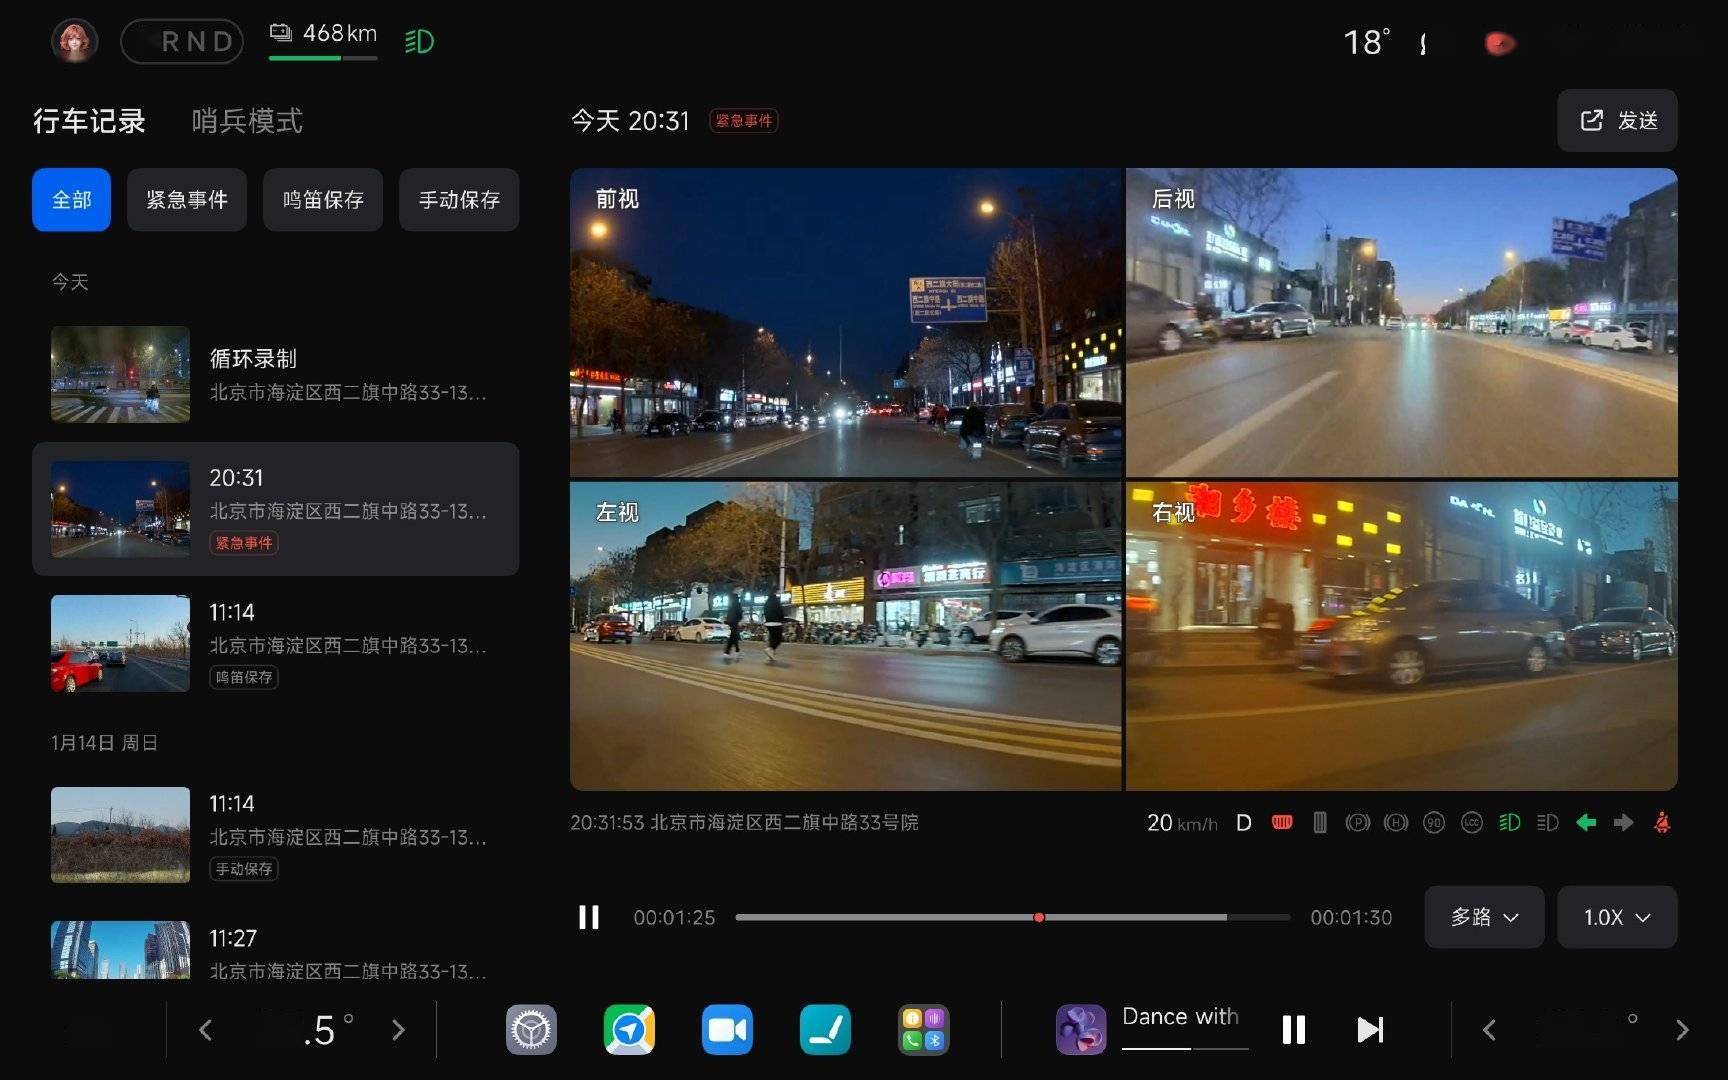Click the 今天 20:31 title
This screenshot has height=1080, width=1728.
(630, 121)
